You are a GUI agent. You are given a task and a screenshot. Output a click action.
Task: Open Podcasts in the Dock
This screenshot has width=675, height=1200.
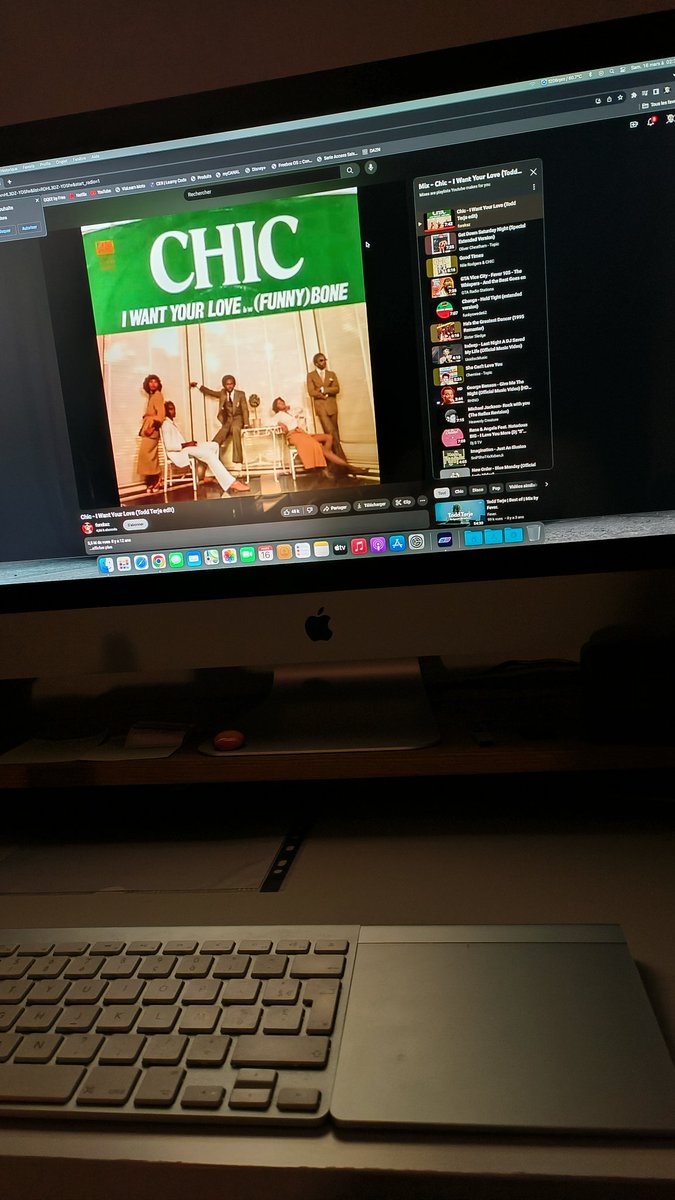pos(377,546)
